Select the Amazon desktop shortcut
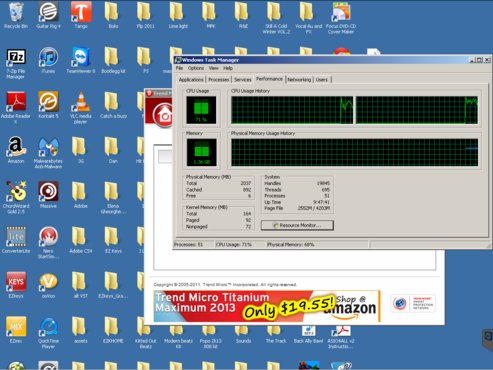The width and height of the screenshot is (493, 370). pyautogui.click(x=16, y=150)
